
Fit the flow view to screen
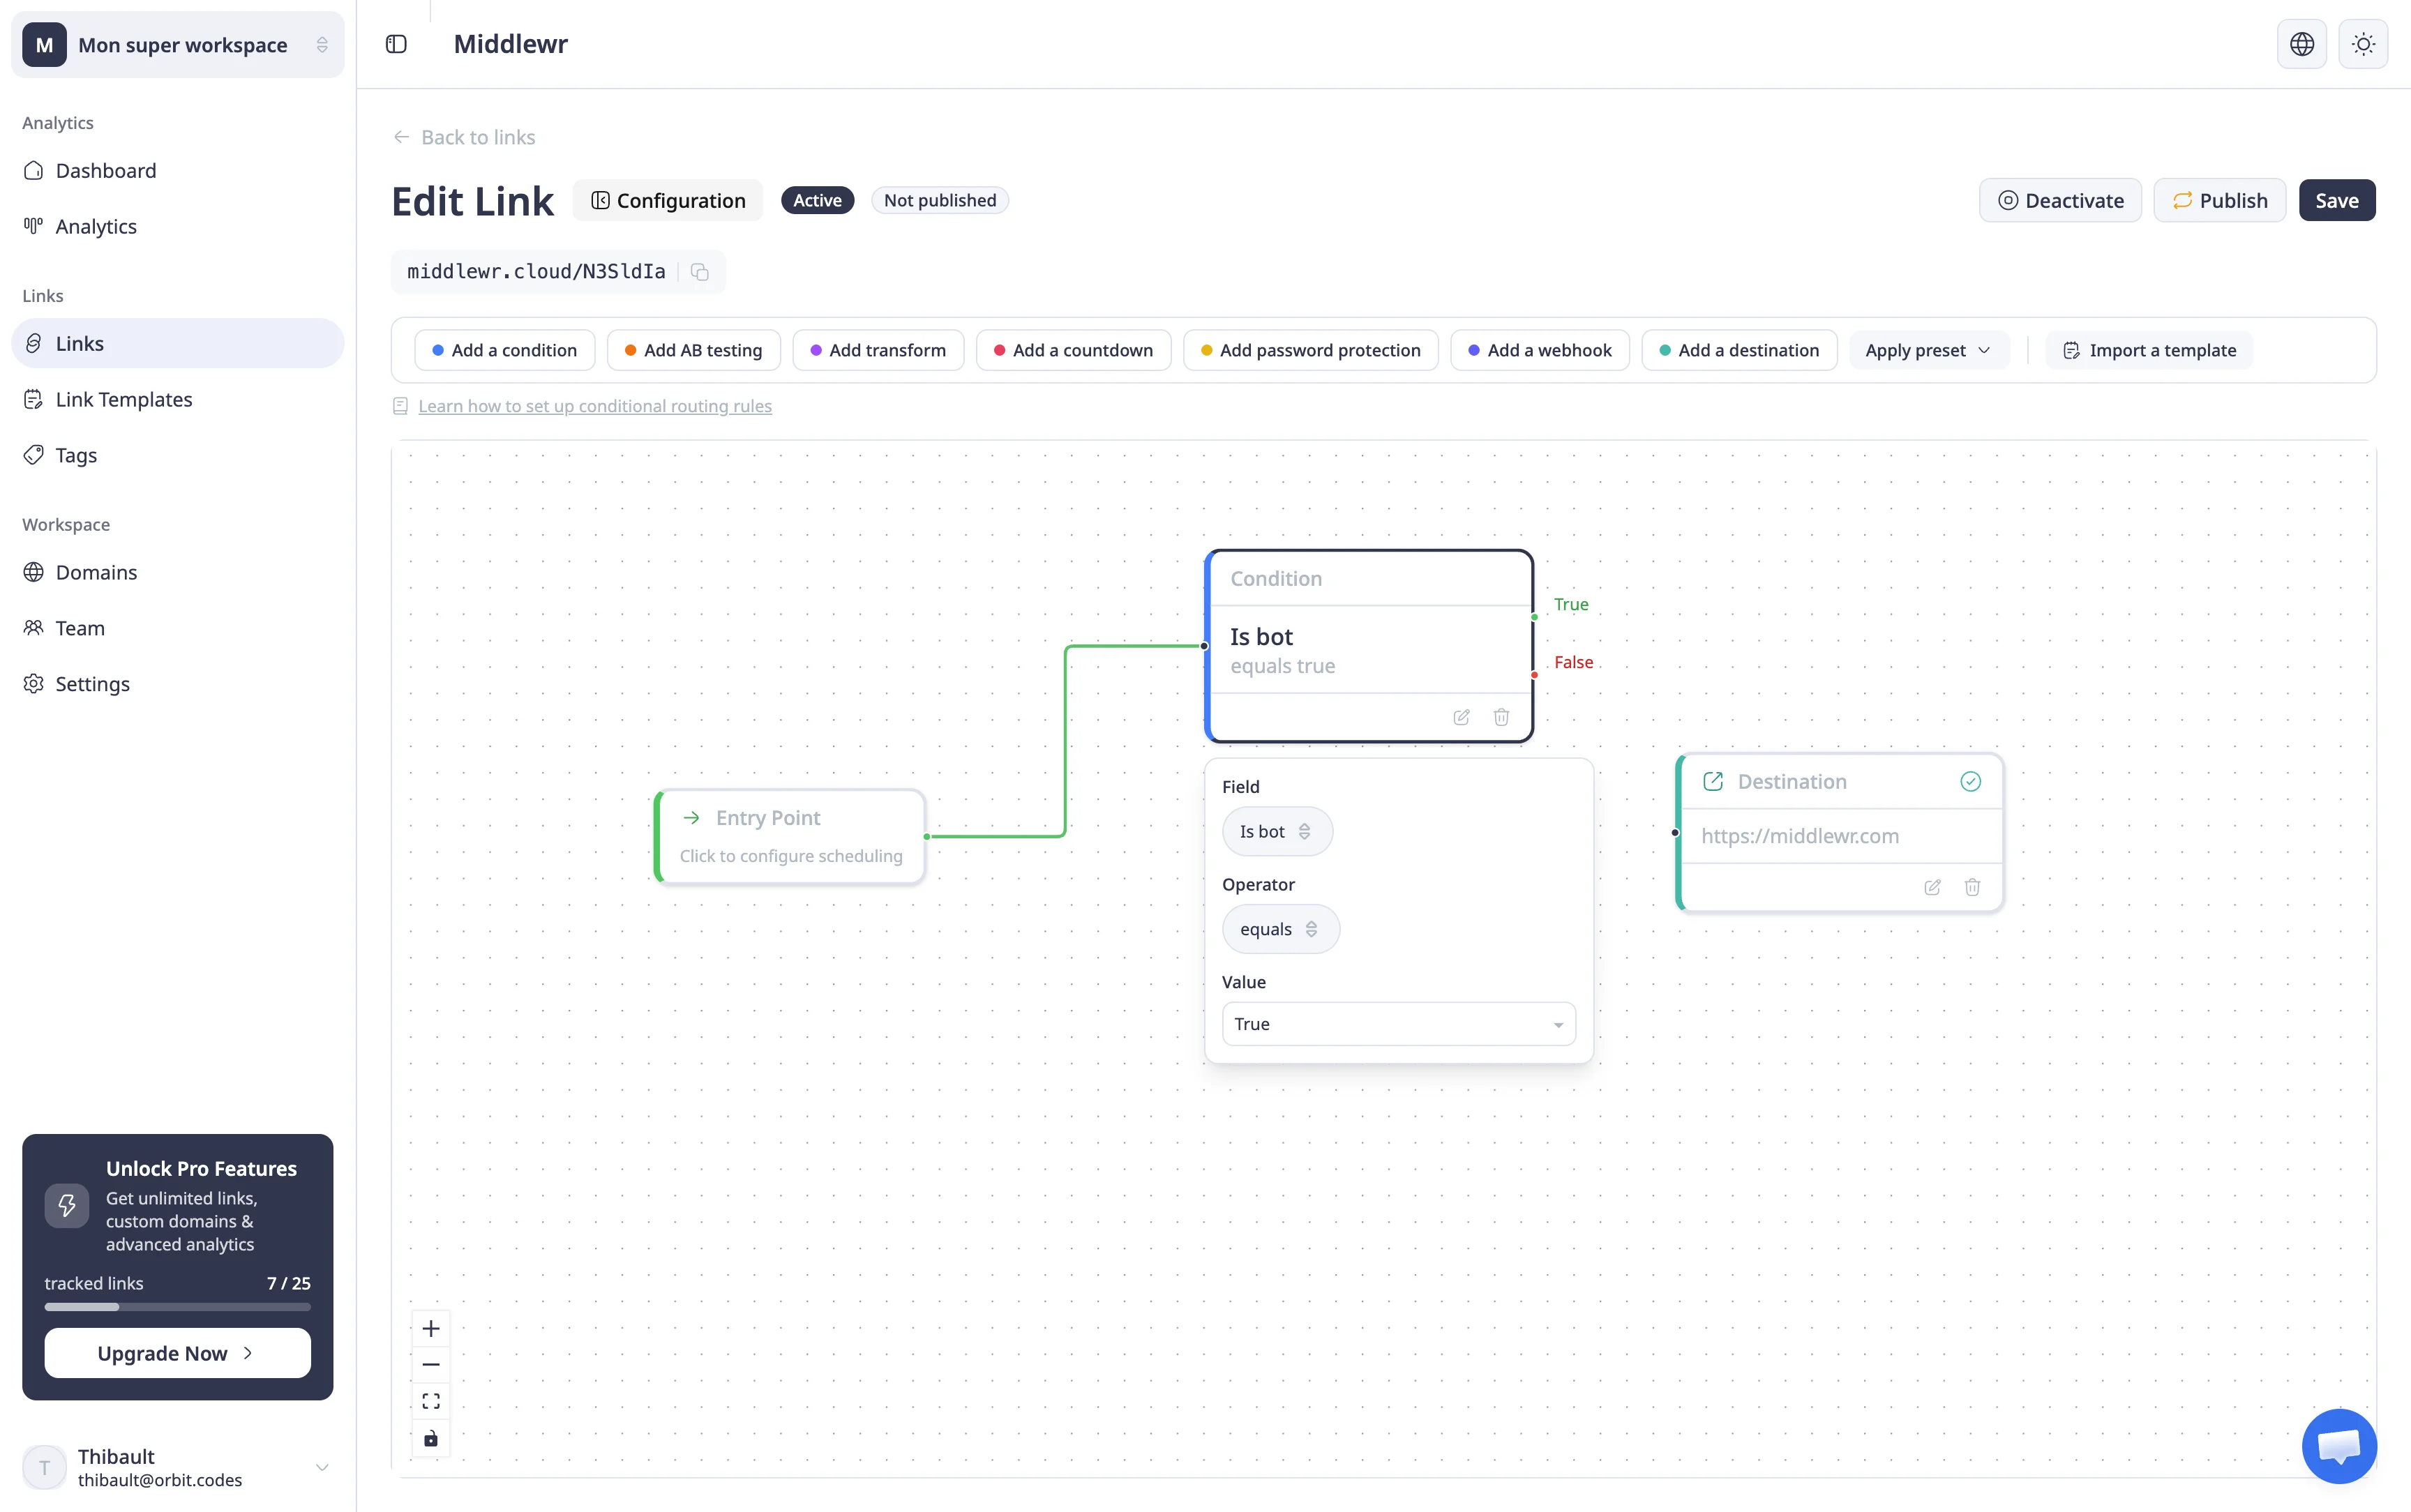[431, 1401]
